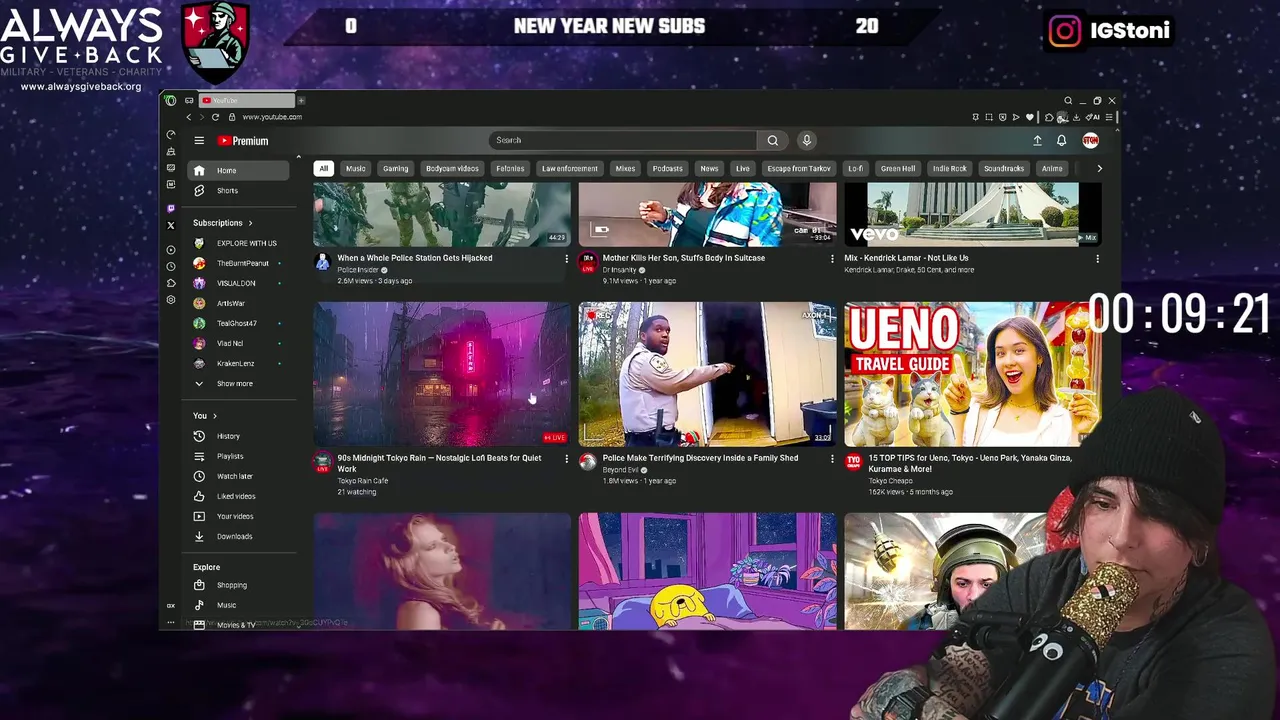This screenshot has width=1280, height=720.
Task: Select the Escape from Tarkov chip
Action: coord(798,168)
